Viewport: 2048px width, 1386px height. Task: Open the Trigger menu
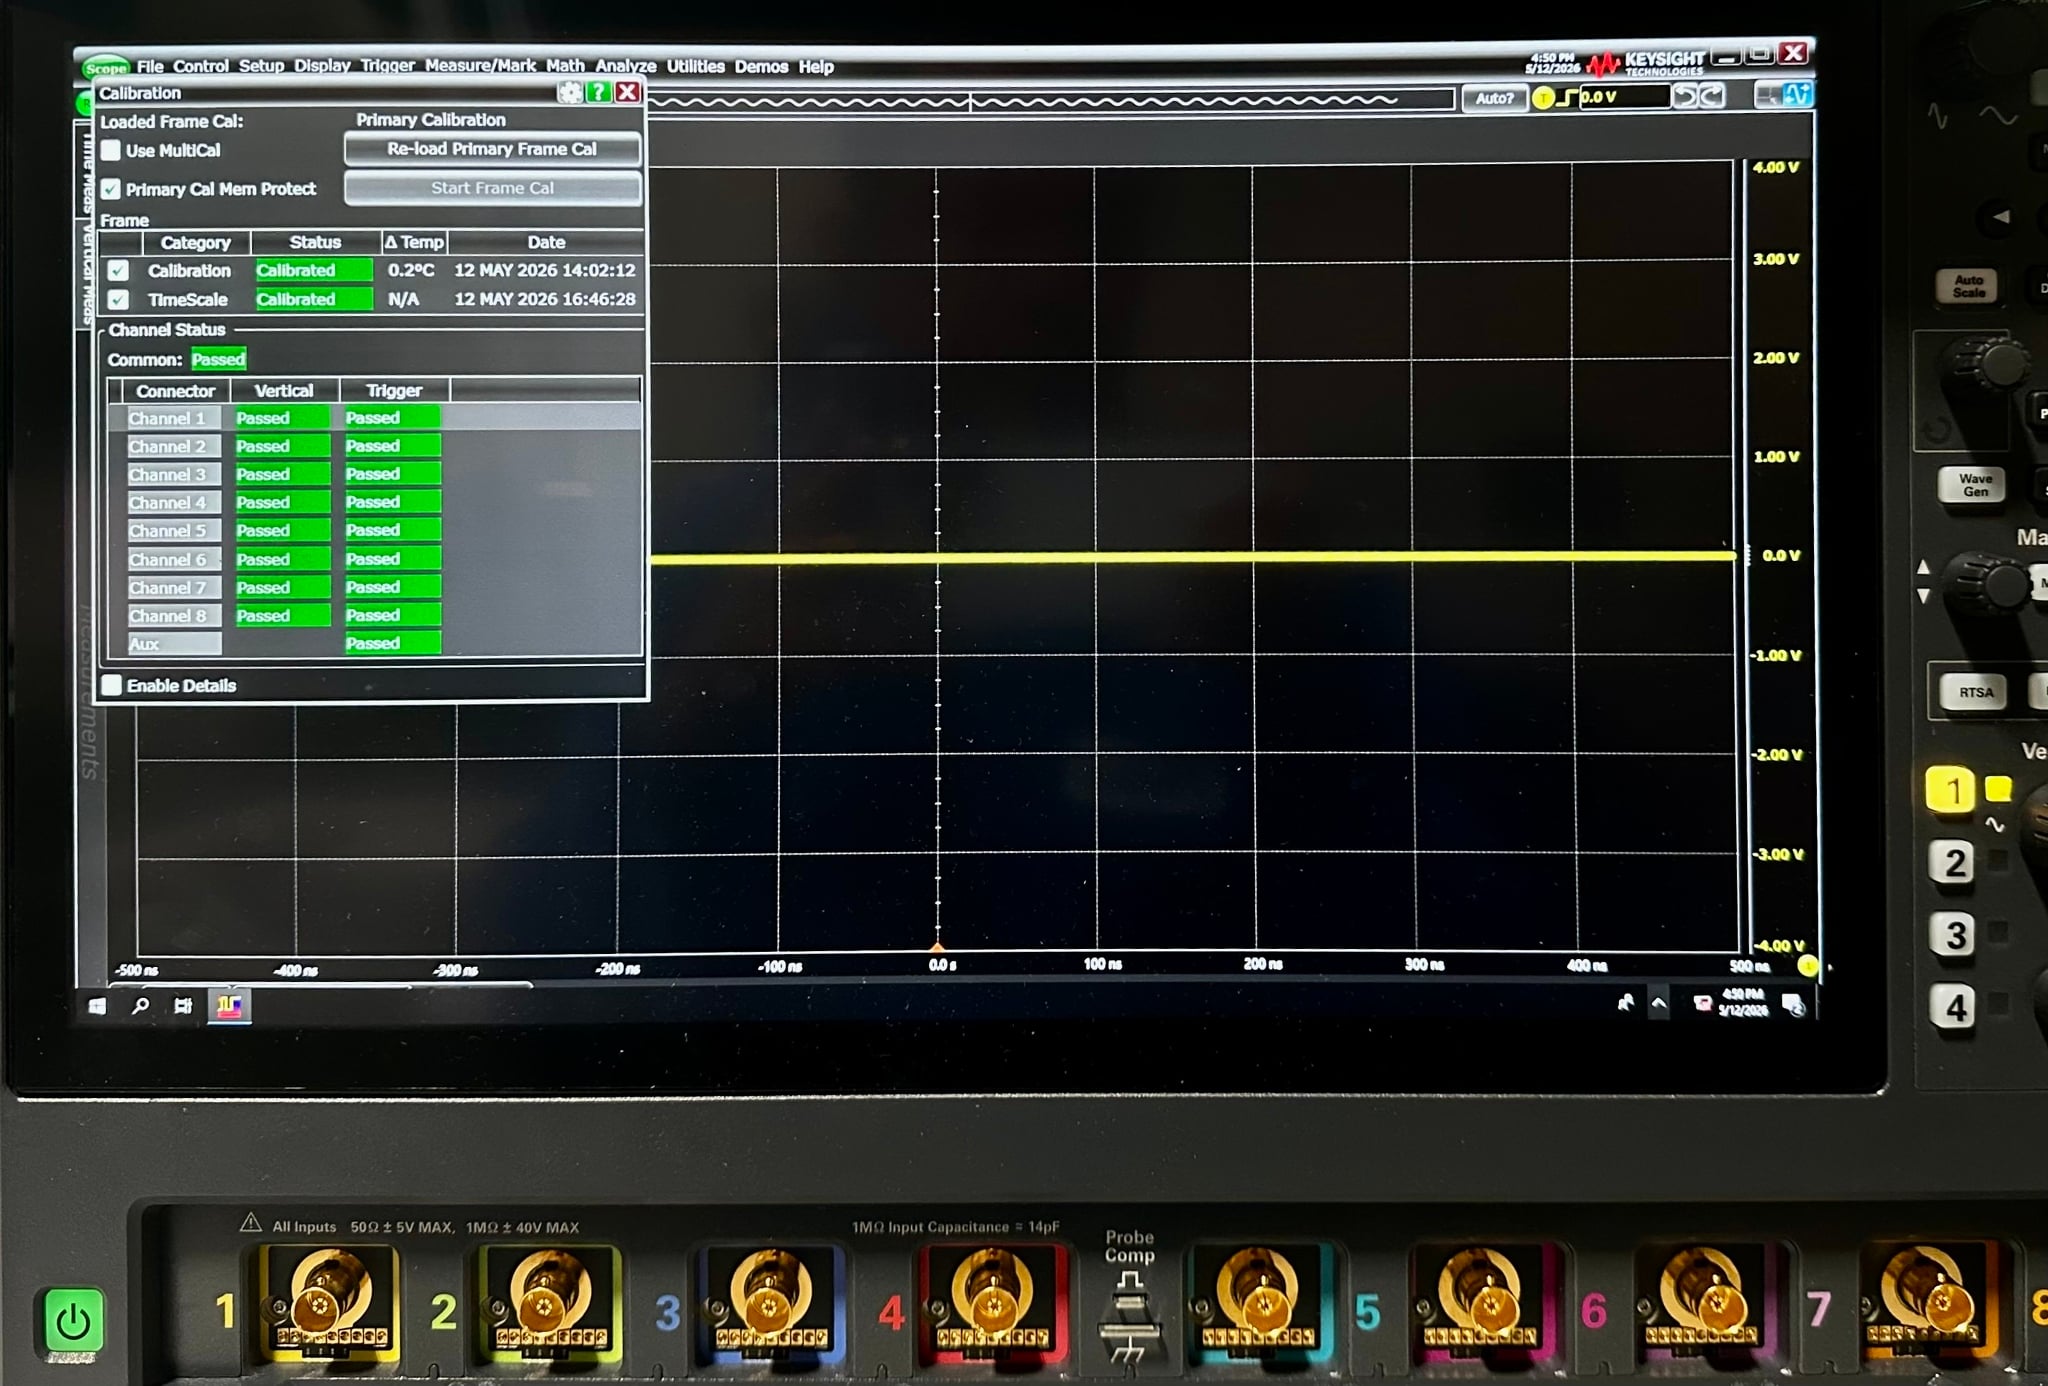[387, 65]
